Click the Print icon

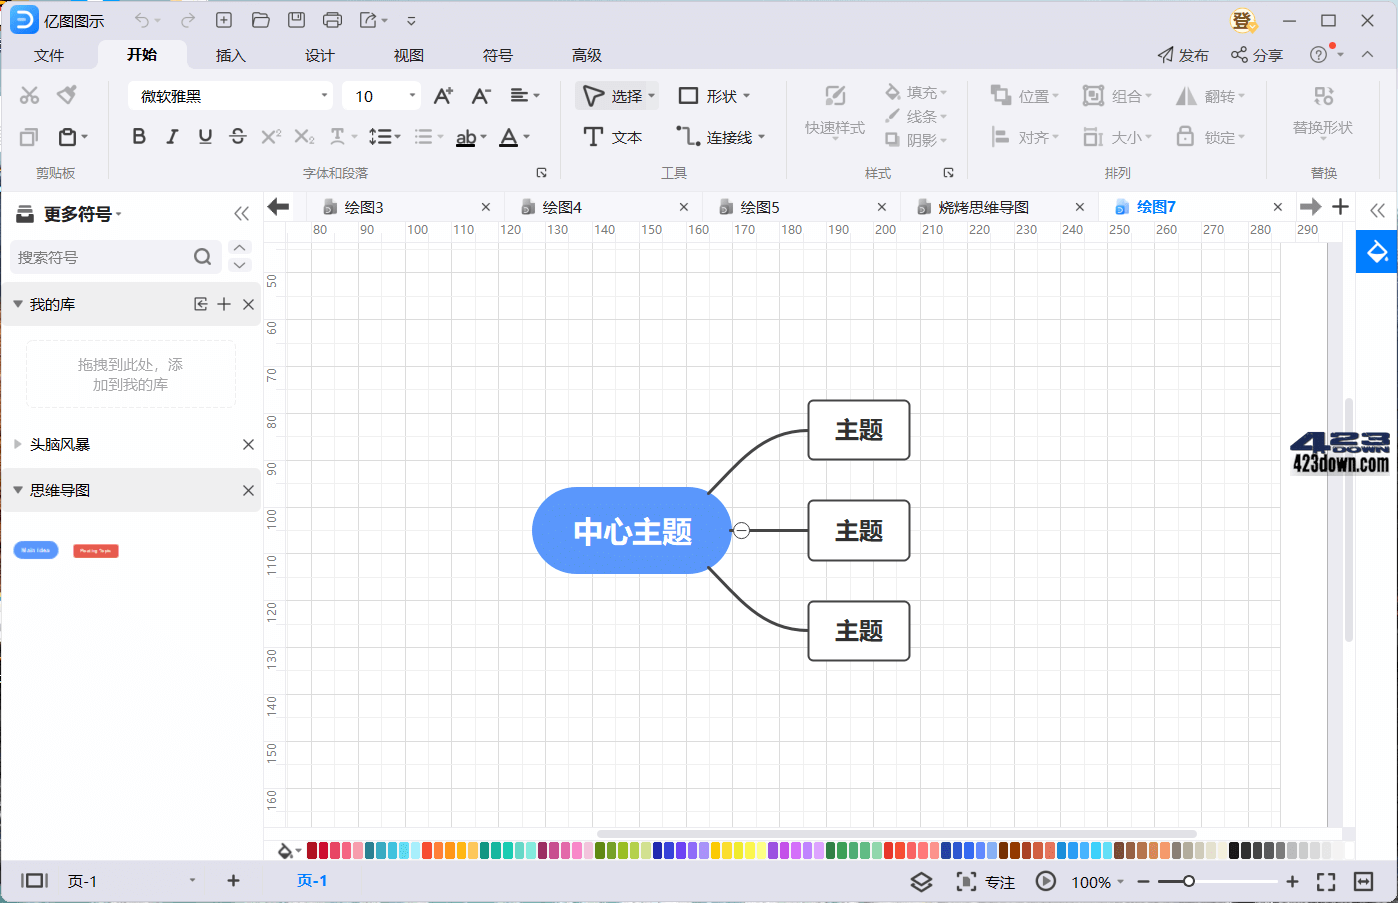(332, 20)
